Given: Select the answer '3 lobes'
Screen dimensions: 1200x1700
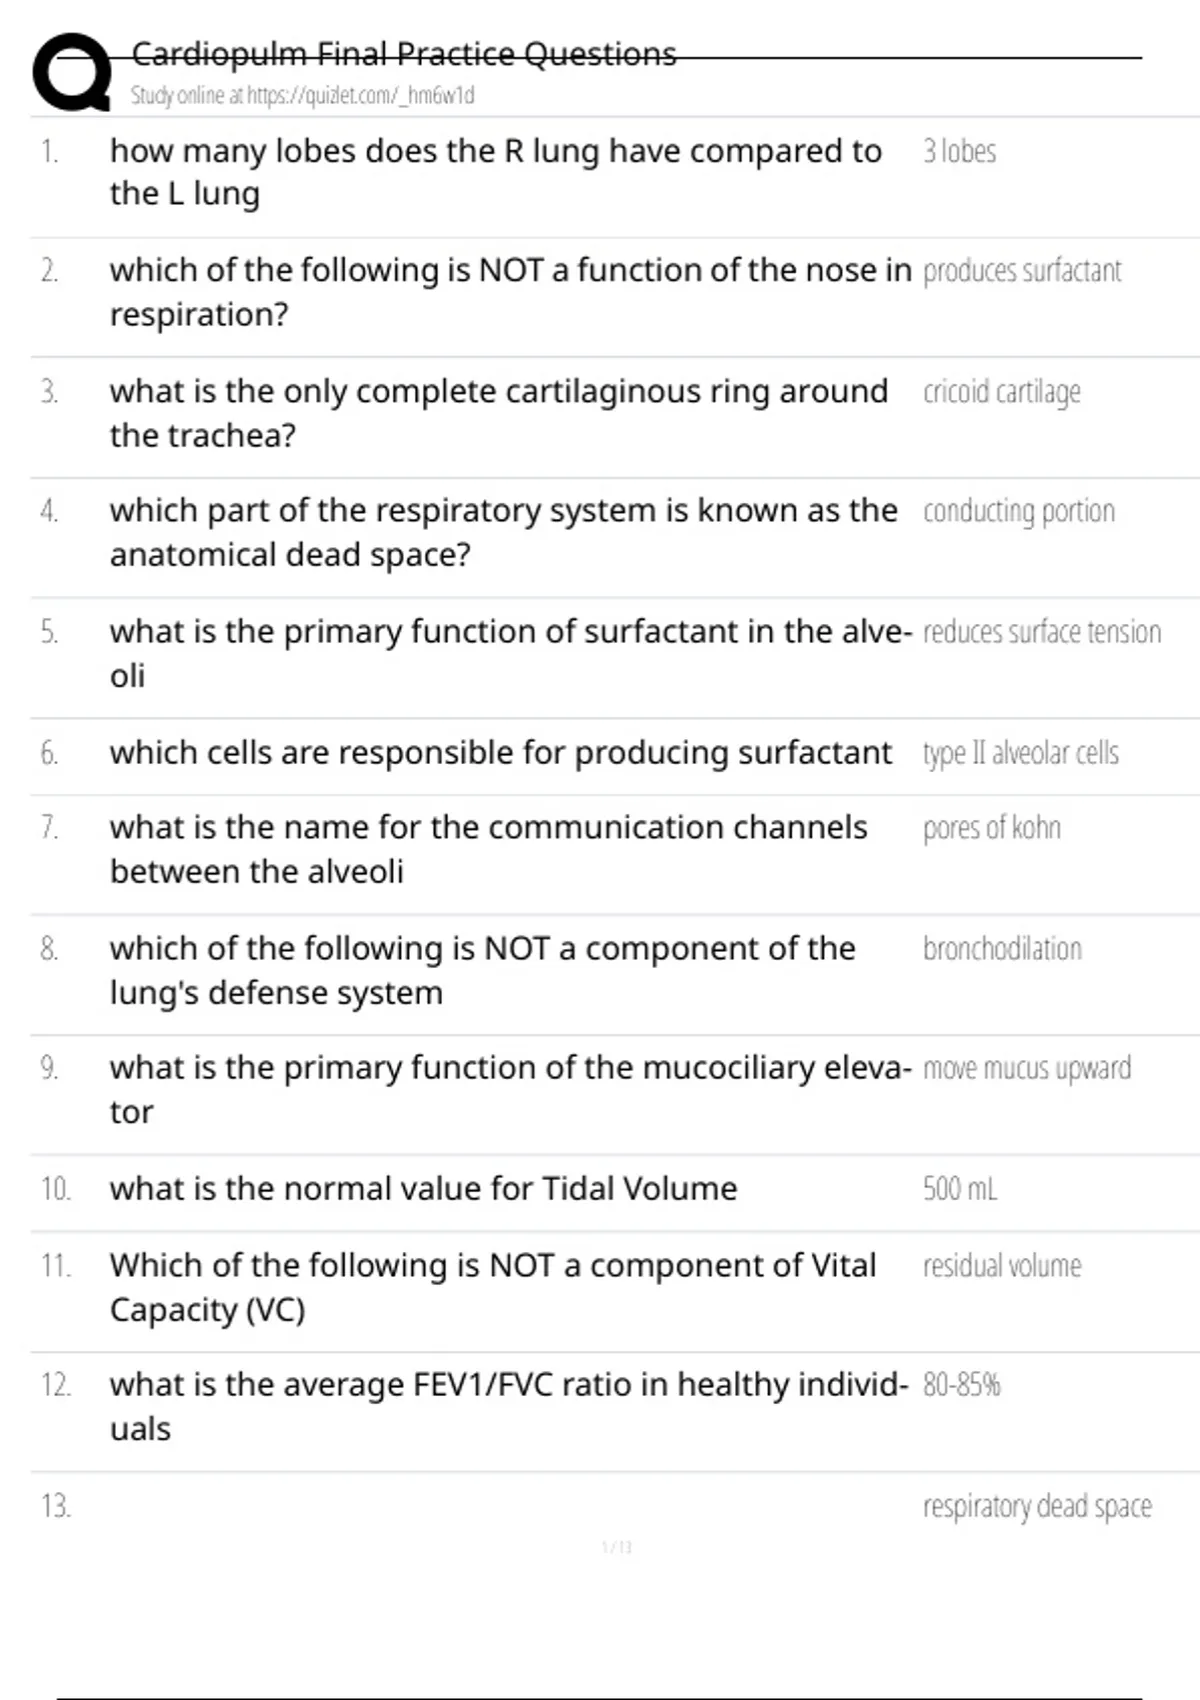Looking at the screenshot, I should (x=959, y=151).
